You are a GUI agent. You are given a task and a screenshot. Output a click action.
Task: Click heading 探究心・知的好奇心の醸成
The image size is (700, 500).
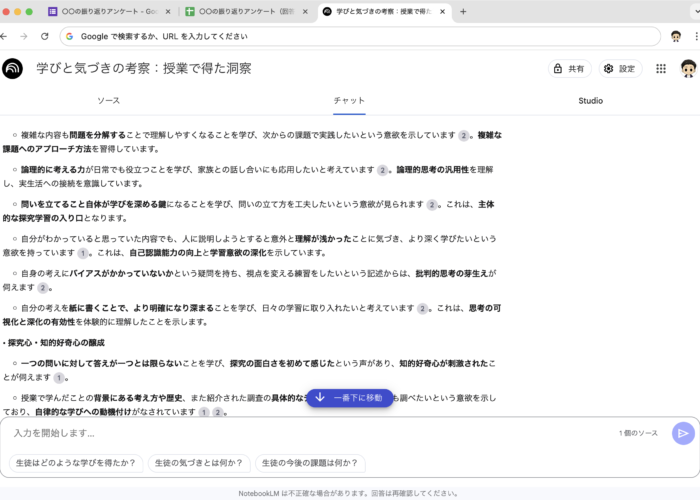pos(56,343)
